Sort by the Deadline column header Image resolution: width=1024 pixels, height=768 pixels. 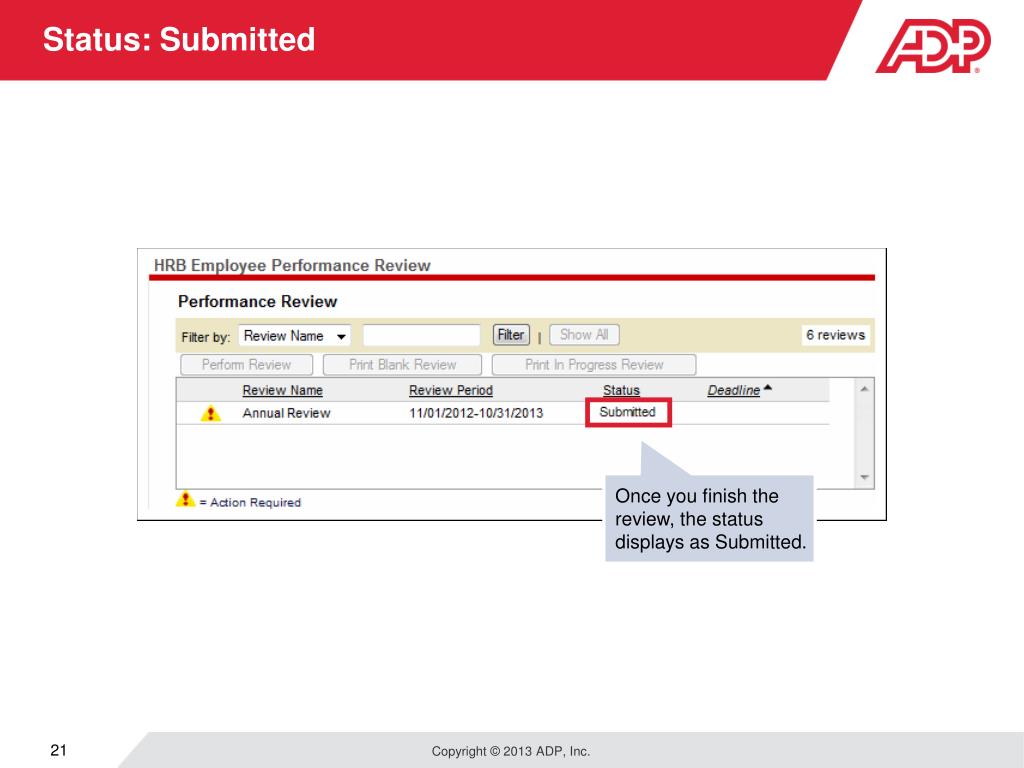click(x=733, y=391)
